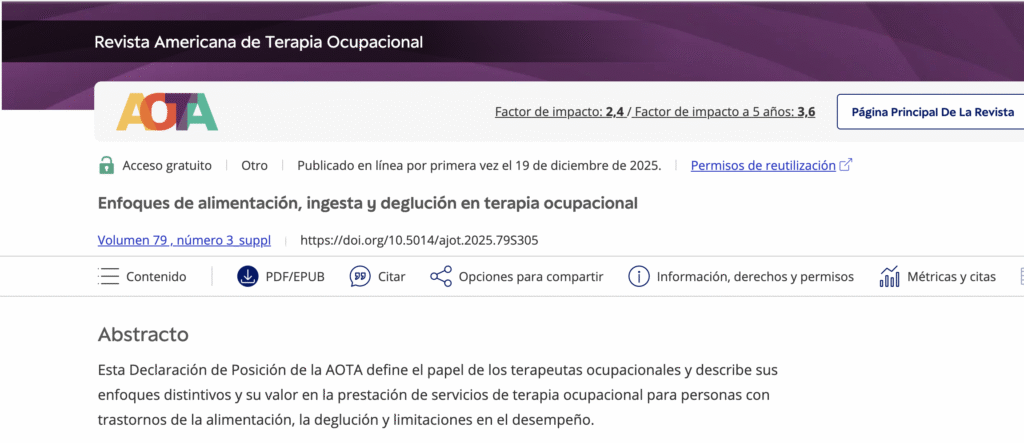Image resolution: width=1024 pixels, height=443 pixels.
Task: Click the DOI URL text
Action: click(x=419, y=240)
